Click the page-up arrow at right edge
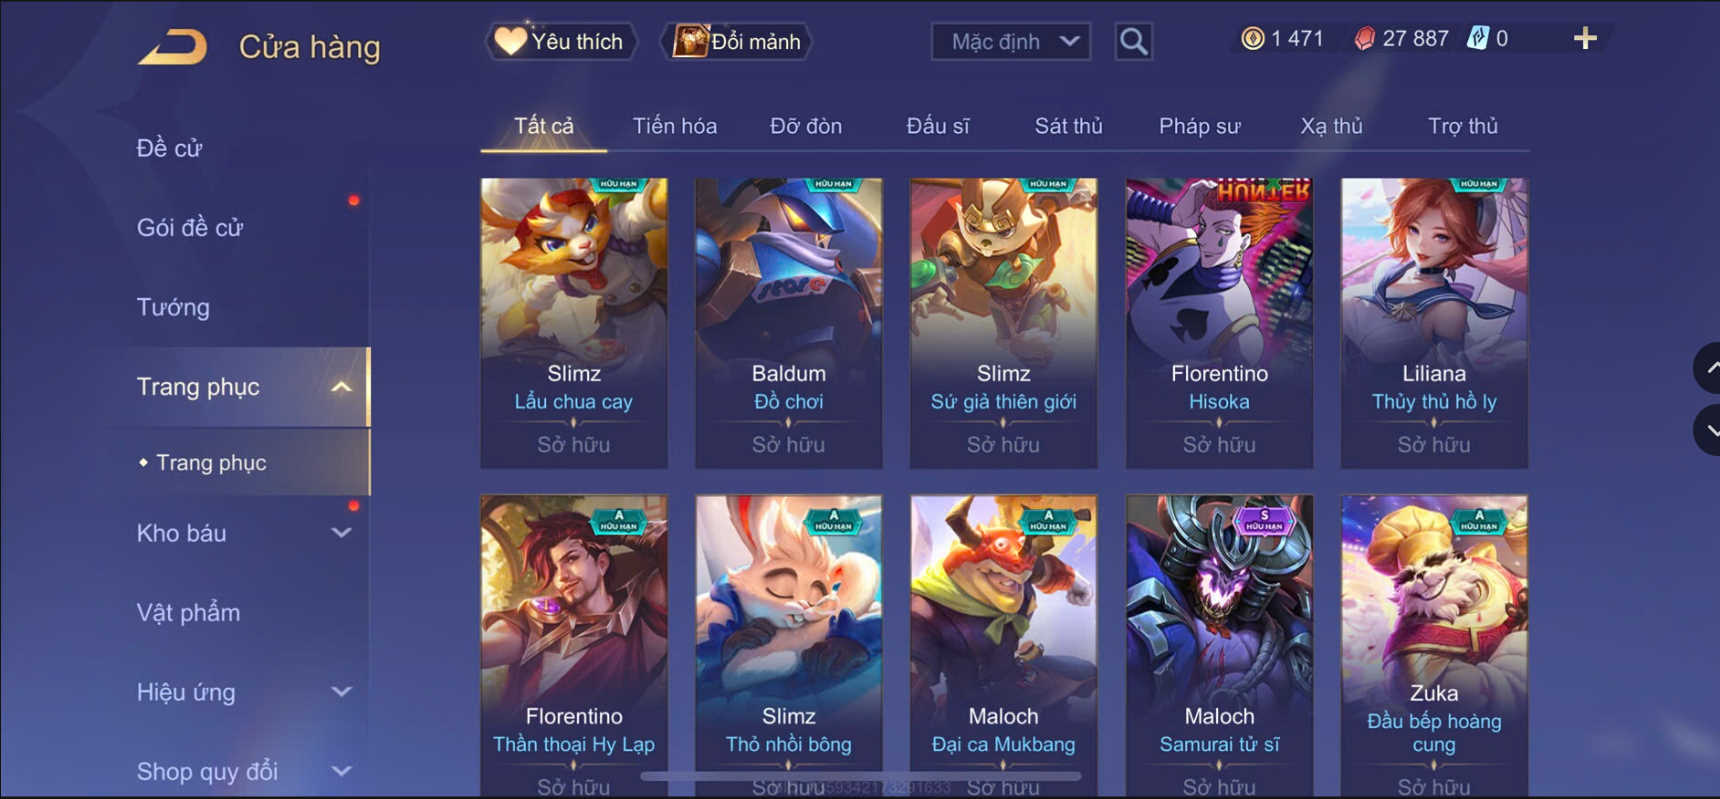 [x=1707, y=368]
